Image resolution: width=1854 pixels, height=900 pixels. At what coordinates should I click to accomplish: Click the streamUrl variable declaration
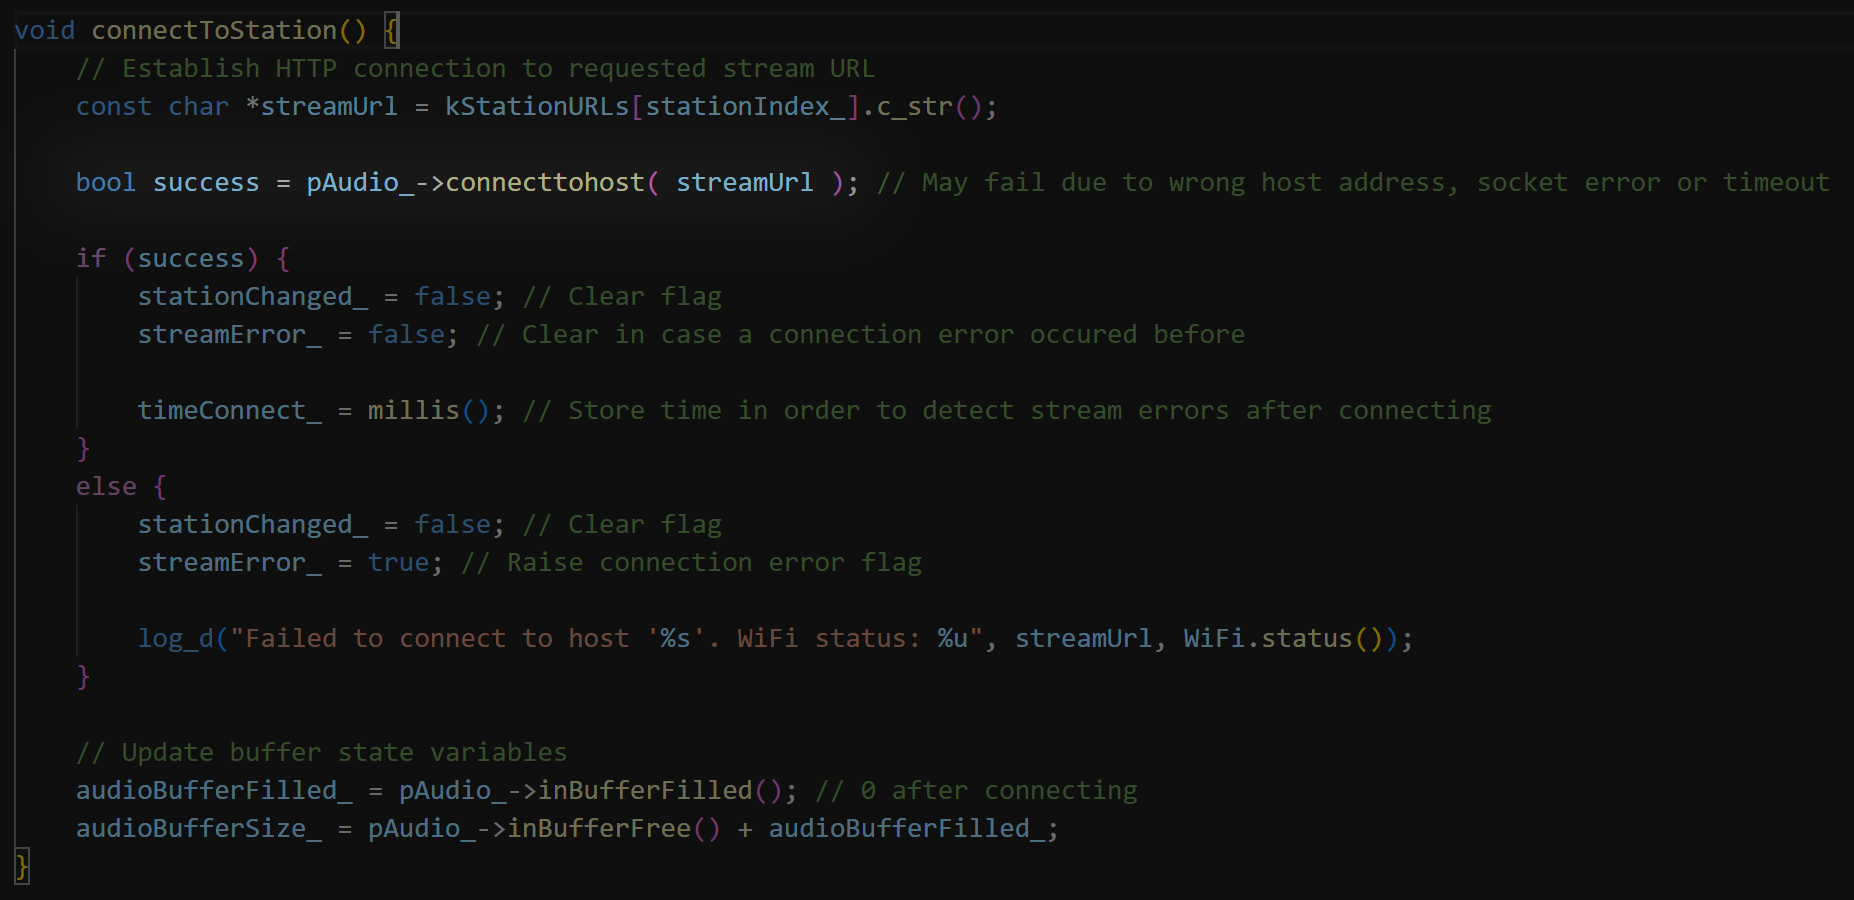(329, 106)
